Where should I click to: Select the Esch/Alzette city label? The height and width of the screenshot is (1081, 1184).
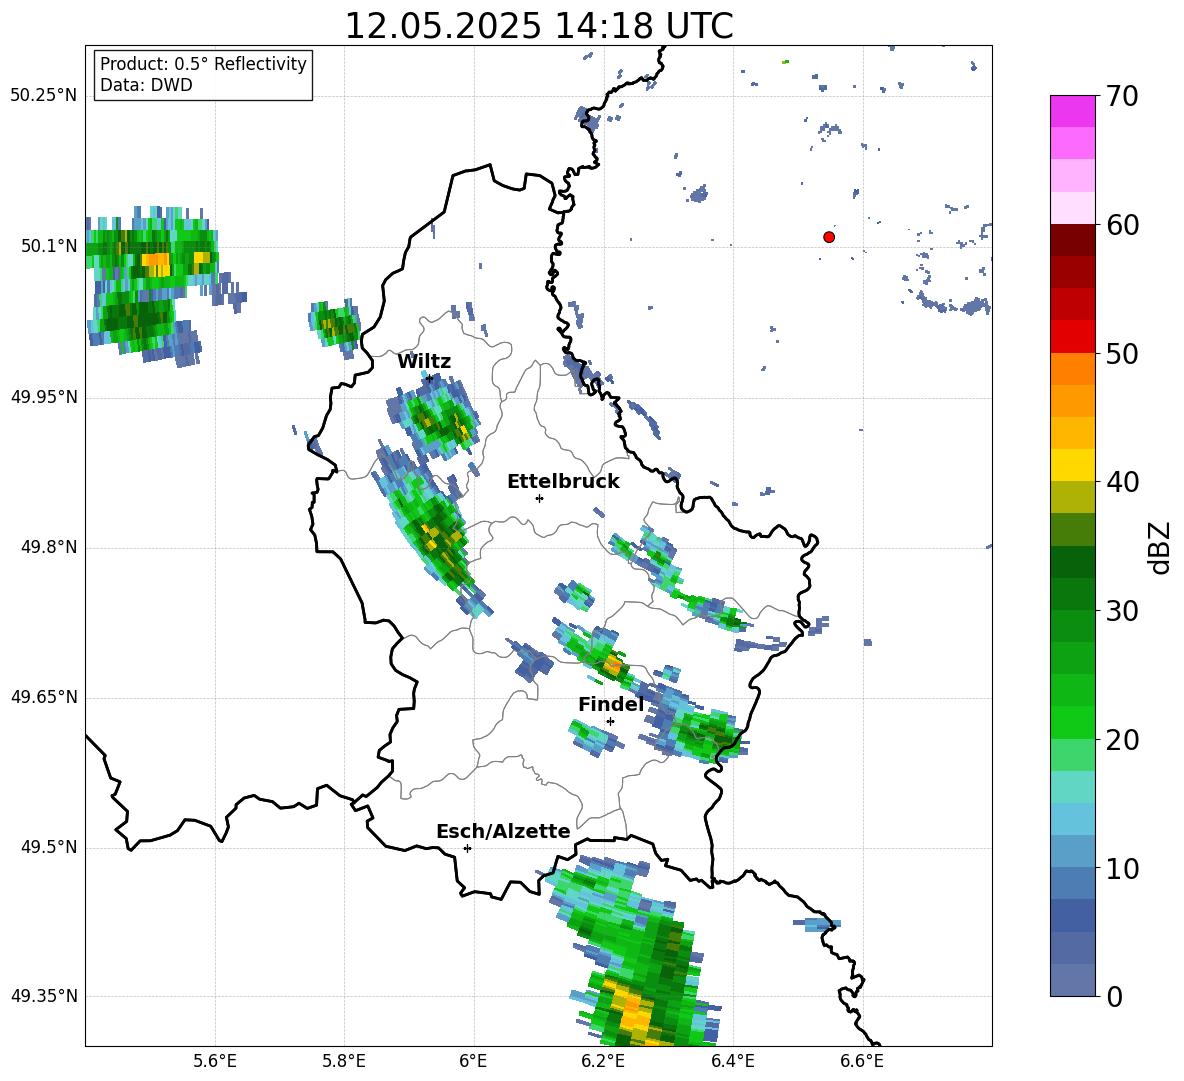click(x=503, y=831)
